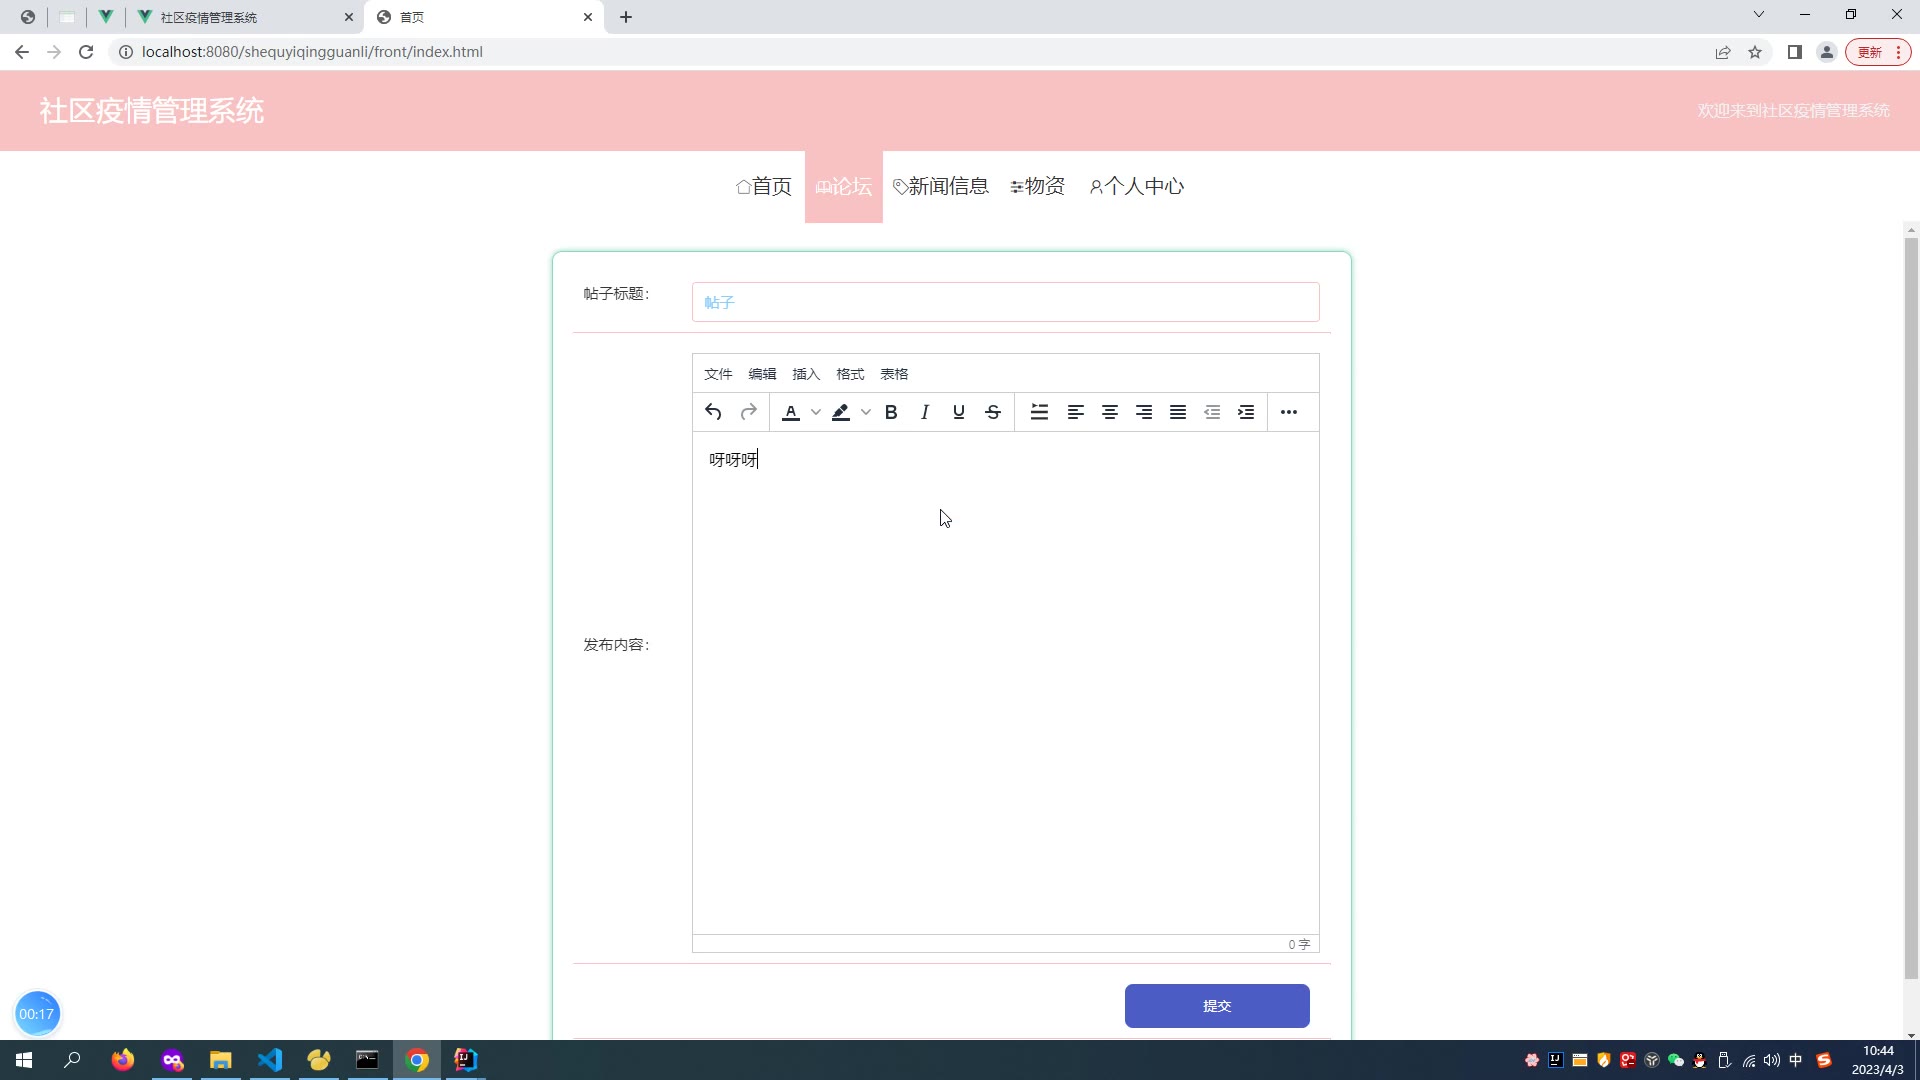Align text right
The width and height of the screenshot is (1920, 1080).
pyautogui.click(x=1144, y=412)
